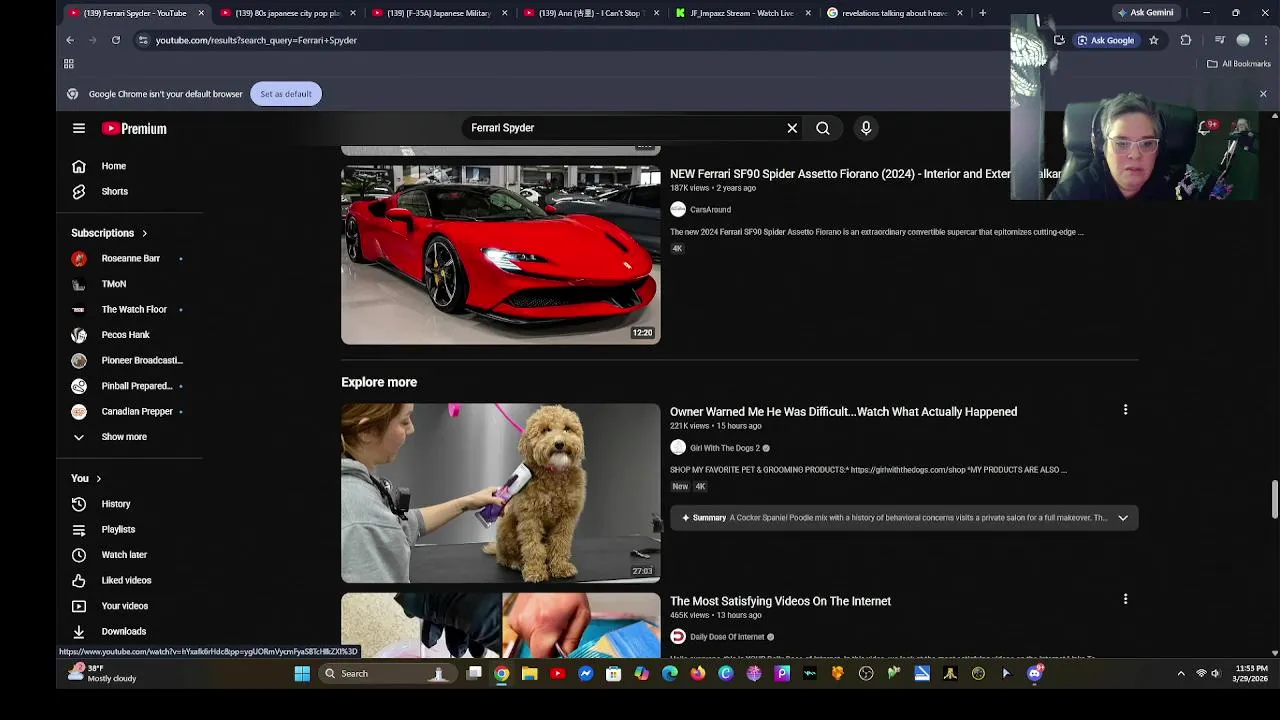The width and height of the screenshot is (1280, 720).
Task: View site information in the address bar
Action: pos(143,40)
